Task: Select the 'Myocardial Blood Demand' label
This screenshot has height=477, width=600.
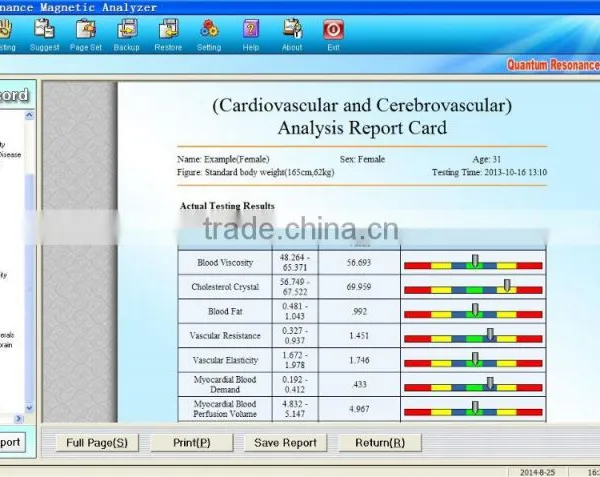Action: click(225, 384)
